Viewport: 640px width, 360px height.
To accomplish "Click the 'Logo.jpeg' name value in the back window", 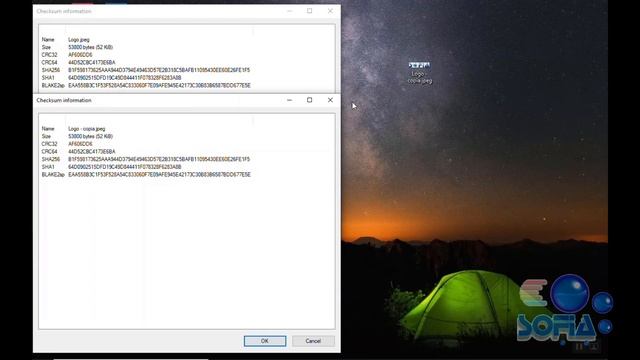I will tap(79, 40).
